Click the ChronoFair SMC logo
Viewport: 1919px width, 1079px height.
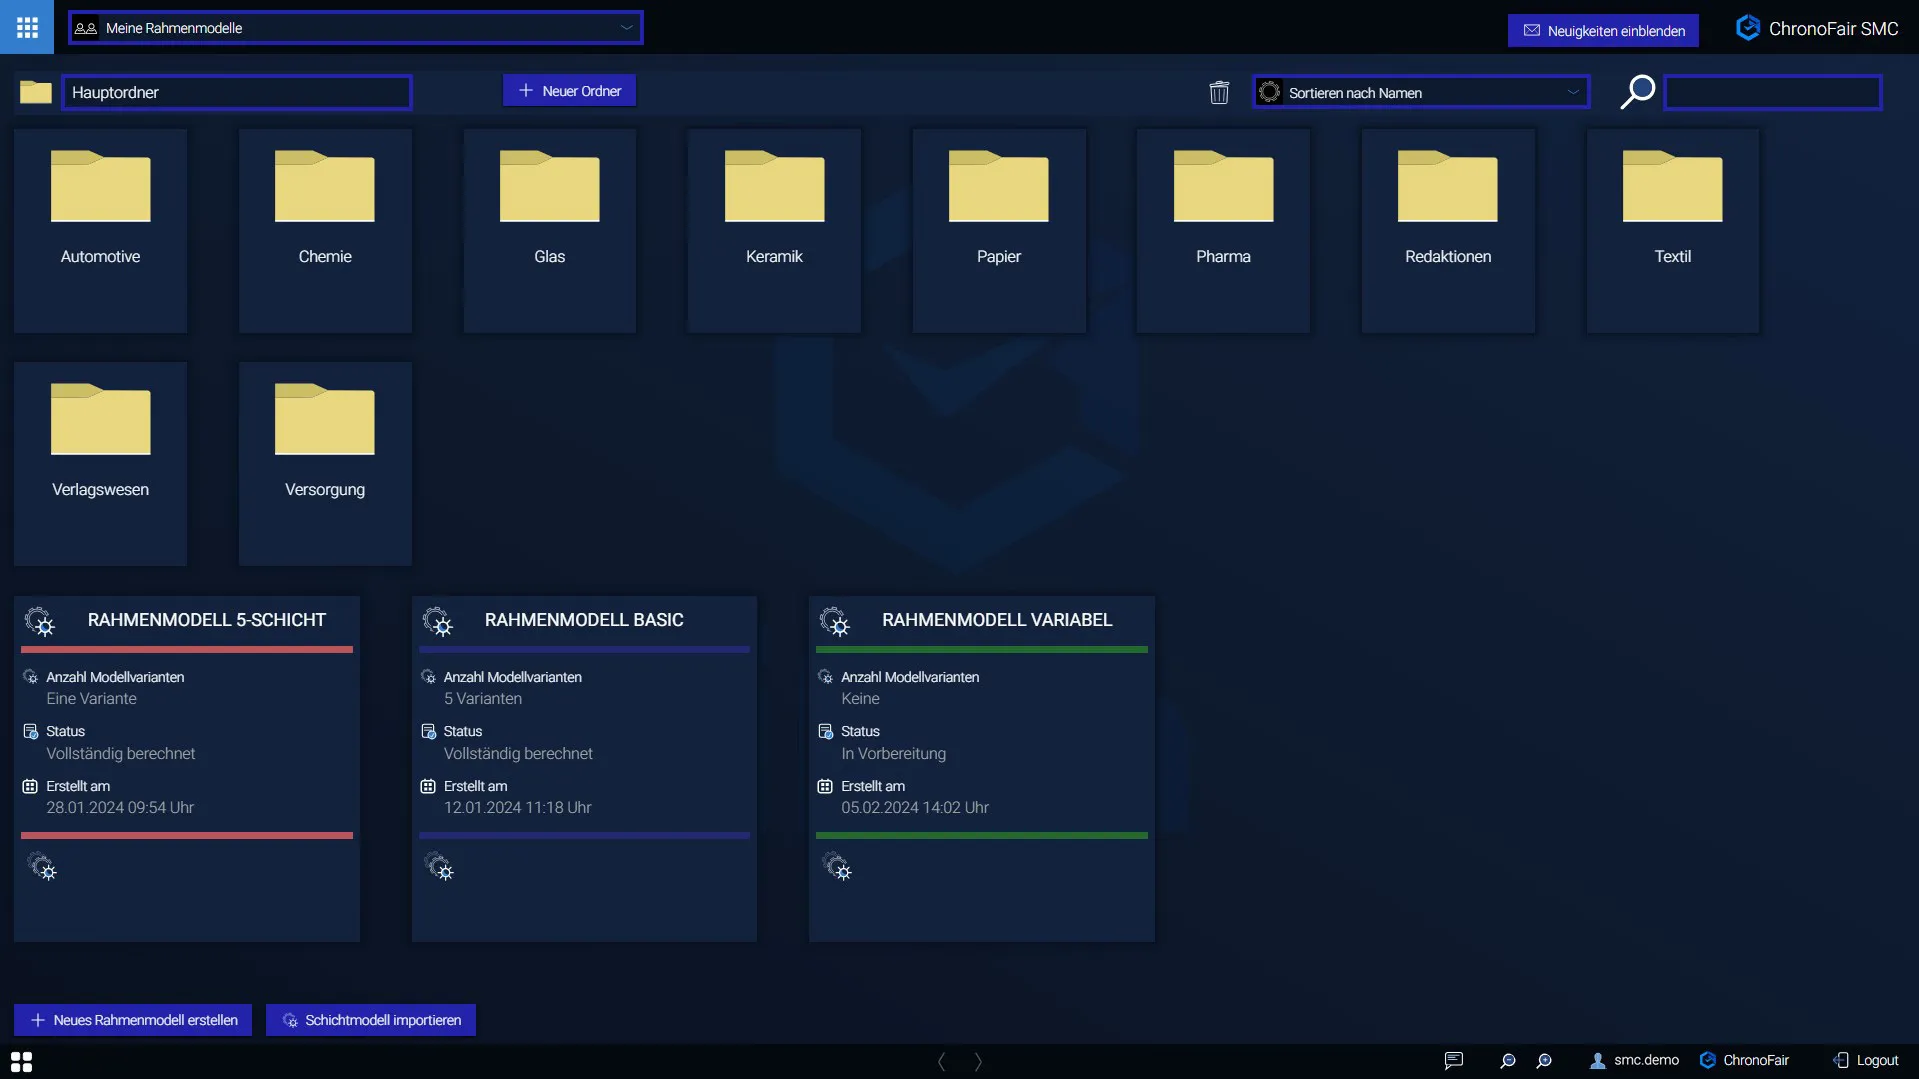pos(1816,28)
